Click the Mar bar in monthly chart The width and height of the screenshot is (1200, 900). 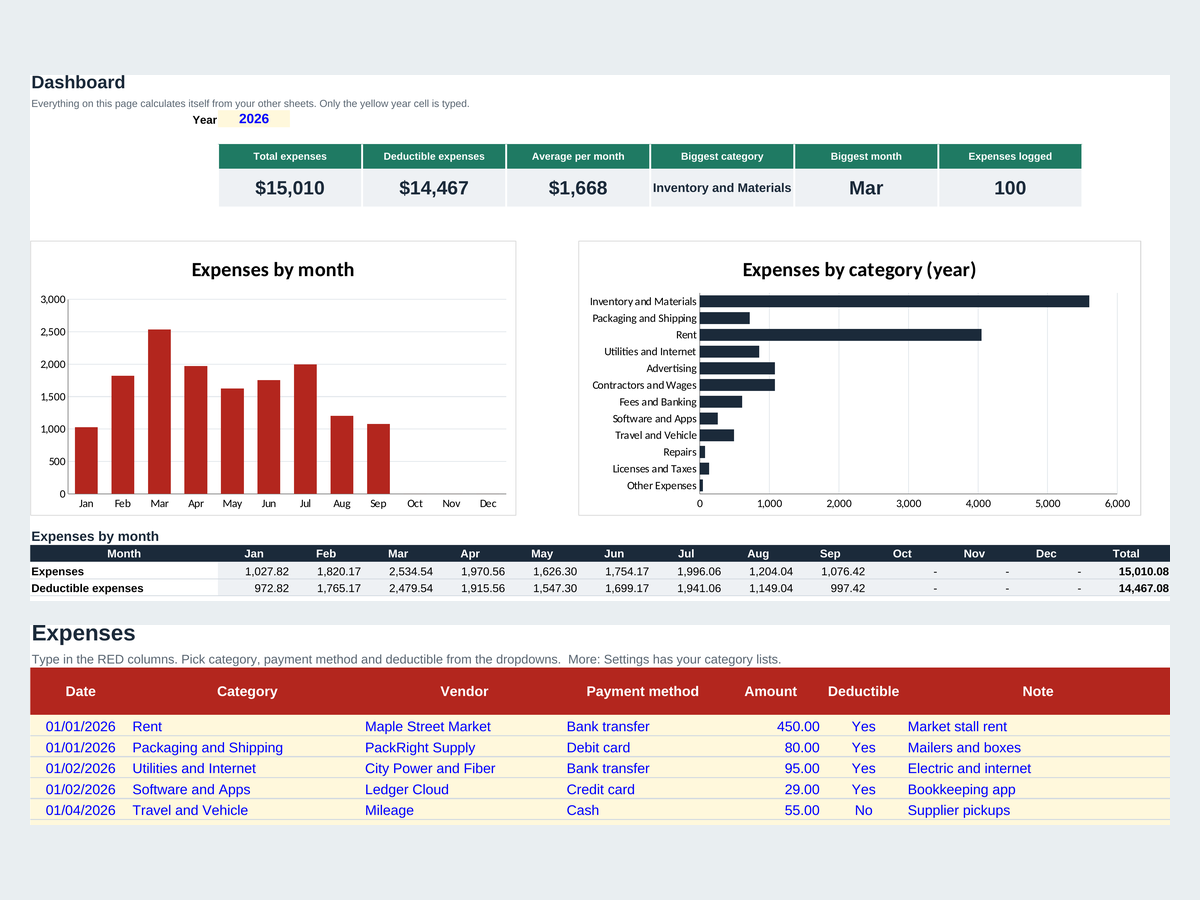pos(159,411)
